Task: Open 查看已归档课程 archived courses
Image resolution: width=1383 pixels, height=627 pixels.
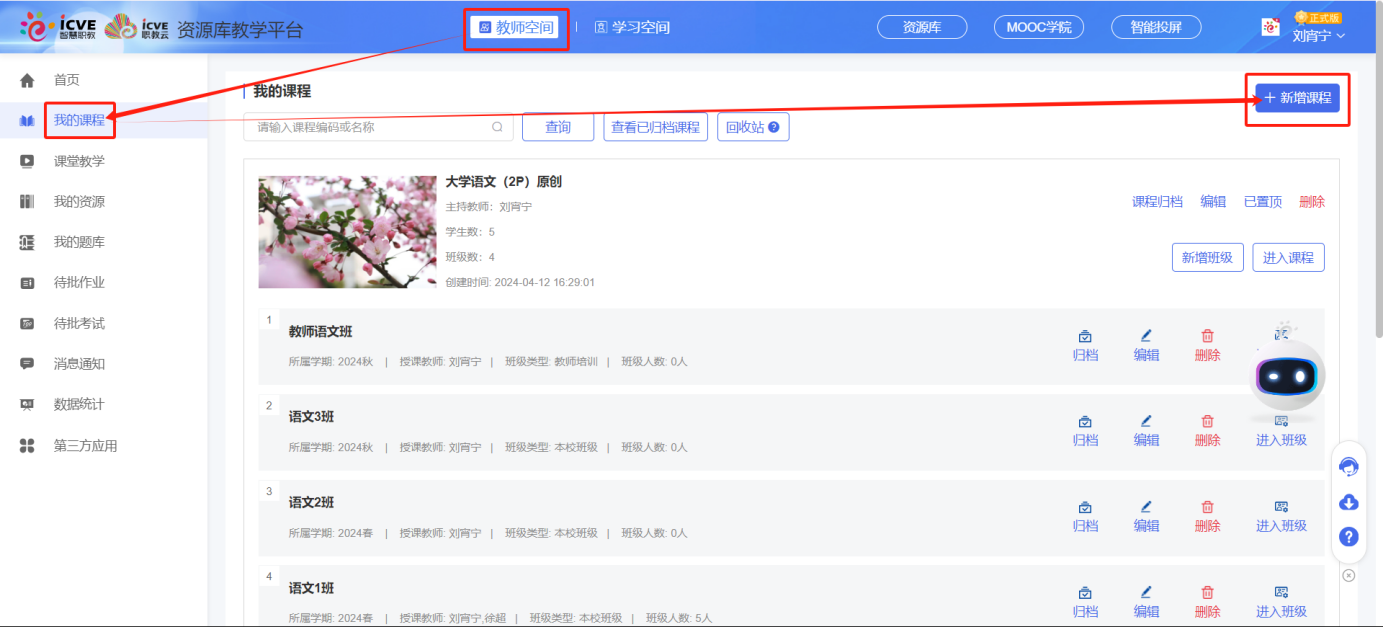Action: (655, 126)
